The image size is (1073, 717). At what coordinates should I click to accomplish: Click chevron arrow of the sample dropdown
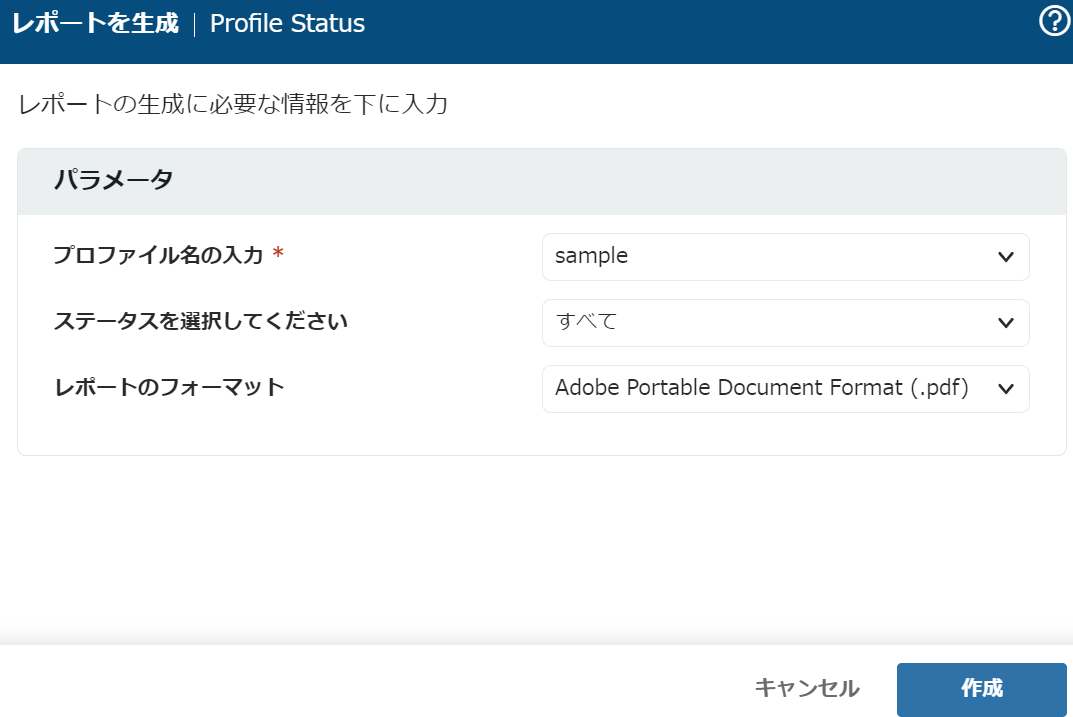click(1006, 257)
